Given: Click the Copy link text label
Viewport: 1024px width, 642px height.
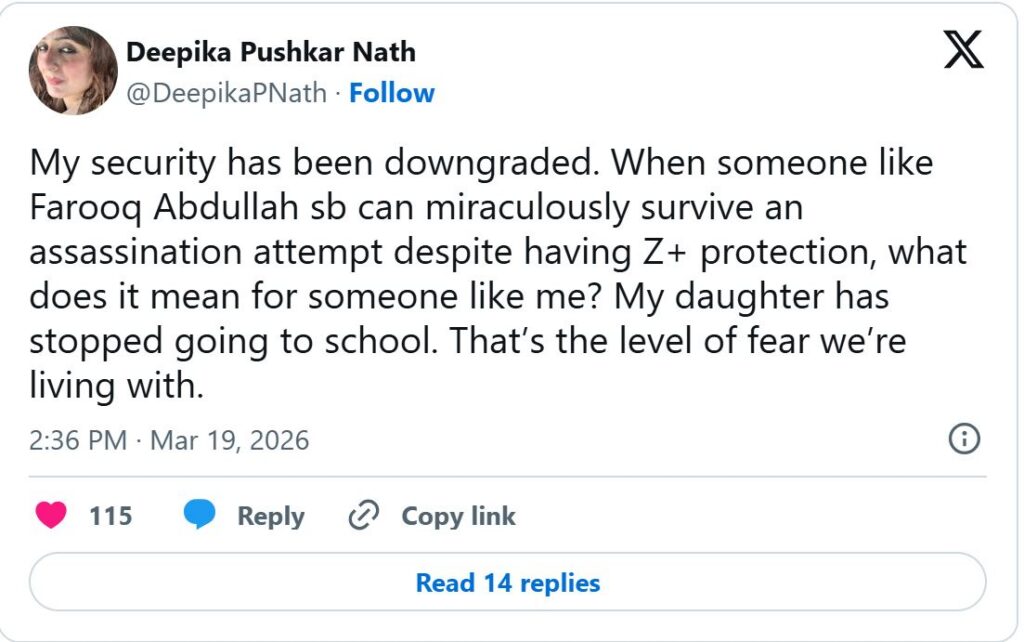Looking at the screenshot, I should [458, 516].
